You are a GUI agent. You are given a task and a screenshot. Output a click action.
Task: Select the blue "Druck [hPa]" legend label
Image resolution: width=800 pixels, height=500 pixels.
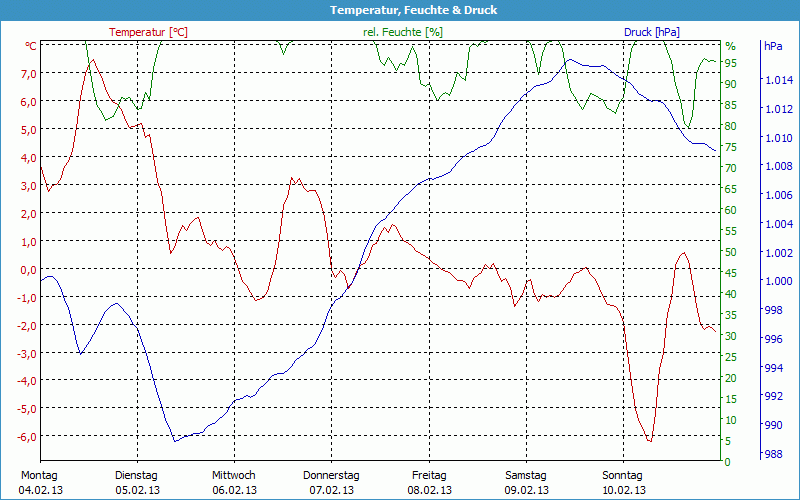click(652, 32)
